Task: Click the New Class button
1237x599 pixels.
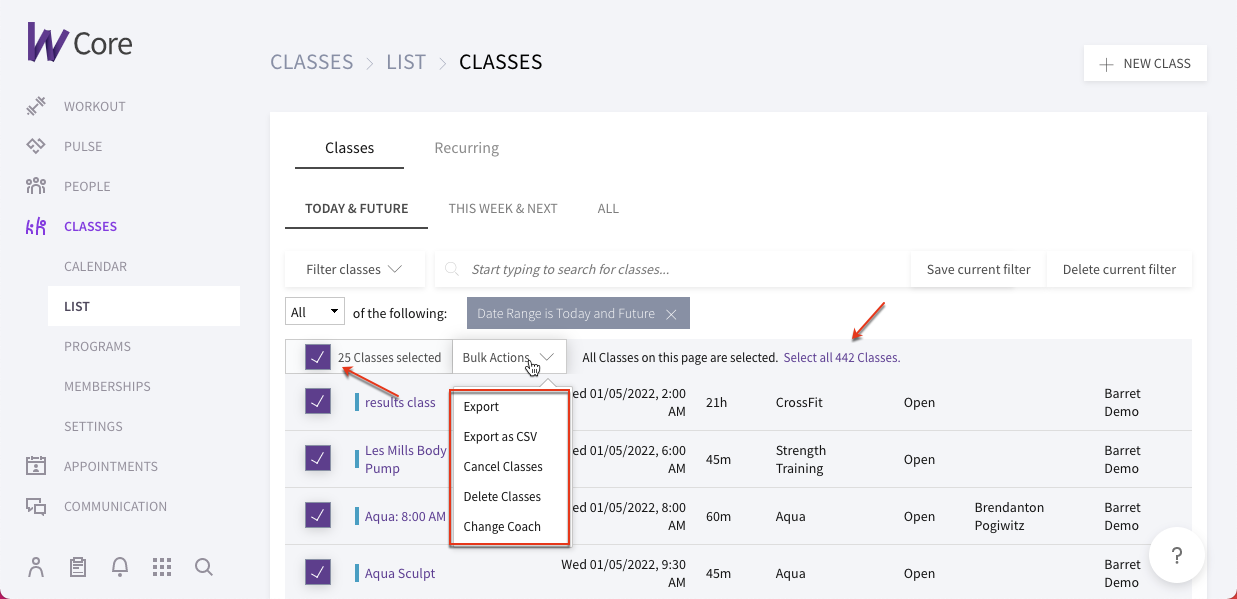Action: (x=1145, y=63)
